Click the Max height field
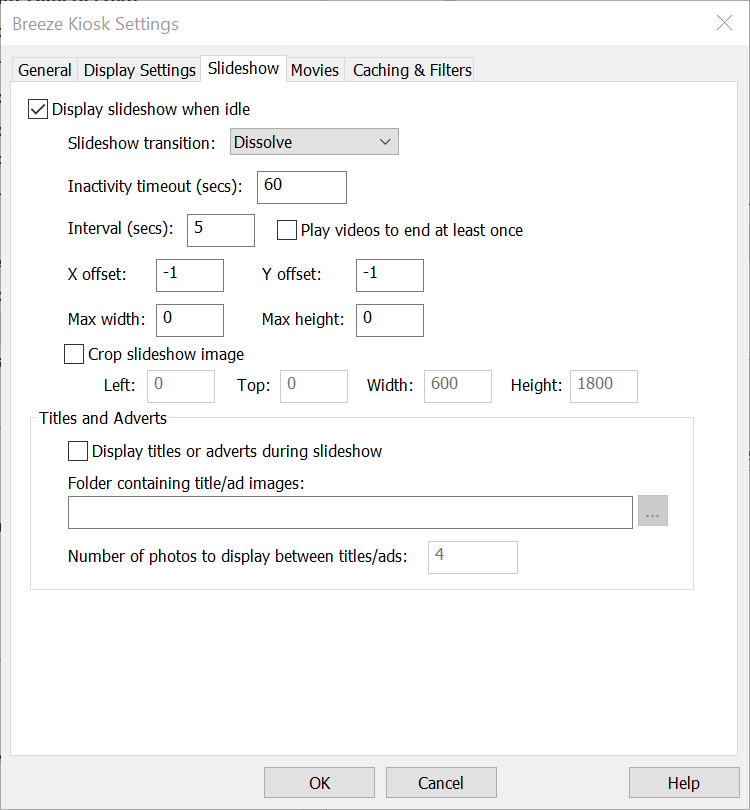This screenshot has height=810, width=750. [x=389, y=320]
